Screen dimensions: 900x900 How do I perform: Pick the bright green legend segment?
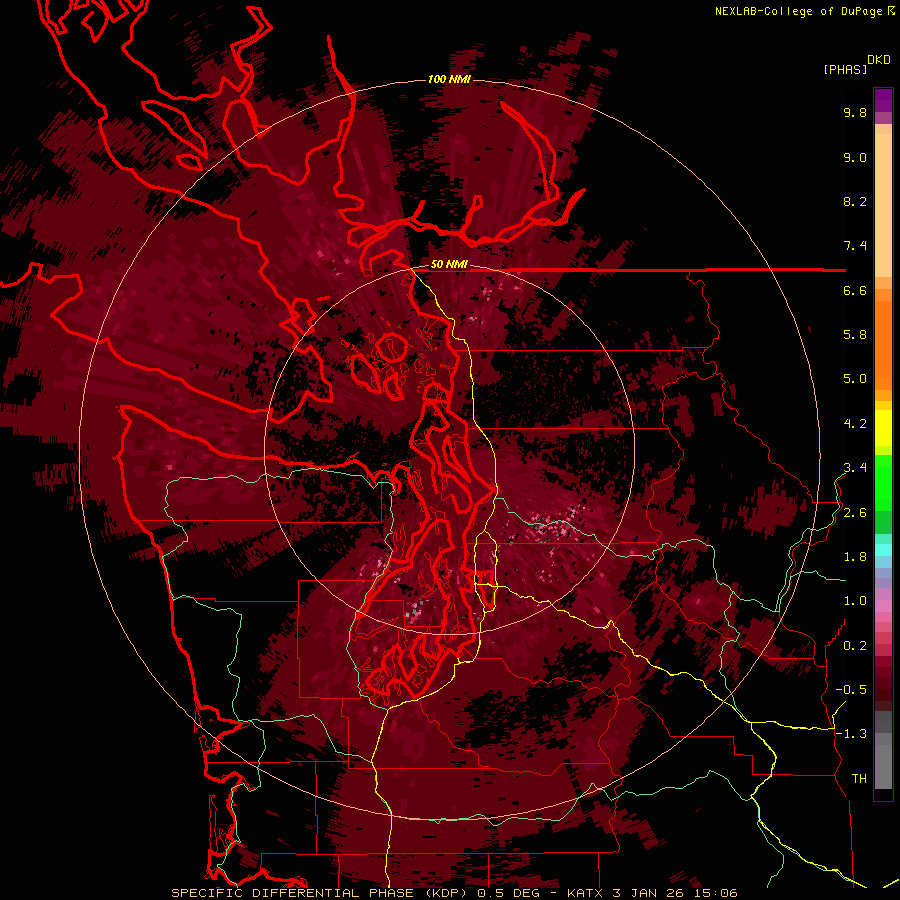(883, 482)
